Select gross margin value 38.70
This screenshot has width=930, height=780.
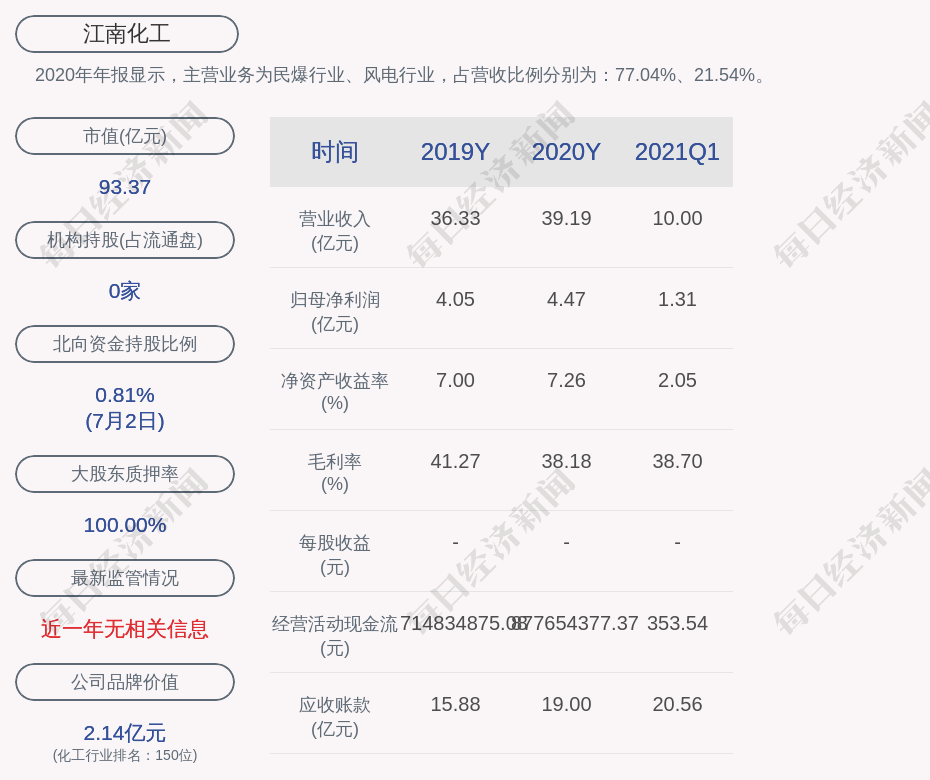(677, 461)
